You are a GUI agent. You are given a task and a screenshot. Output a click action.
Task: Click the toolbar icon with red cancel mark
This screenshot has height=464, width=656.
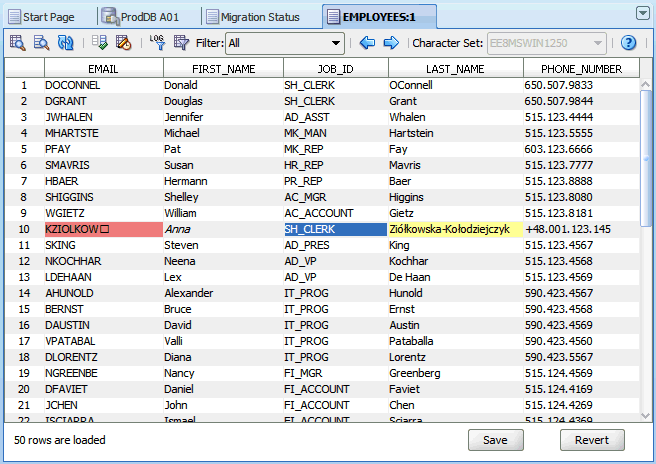pyautogui.click(x=123, y=43)
